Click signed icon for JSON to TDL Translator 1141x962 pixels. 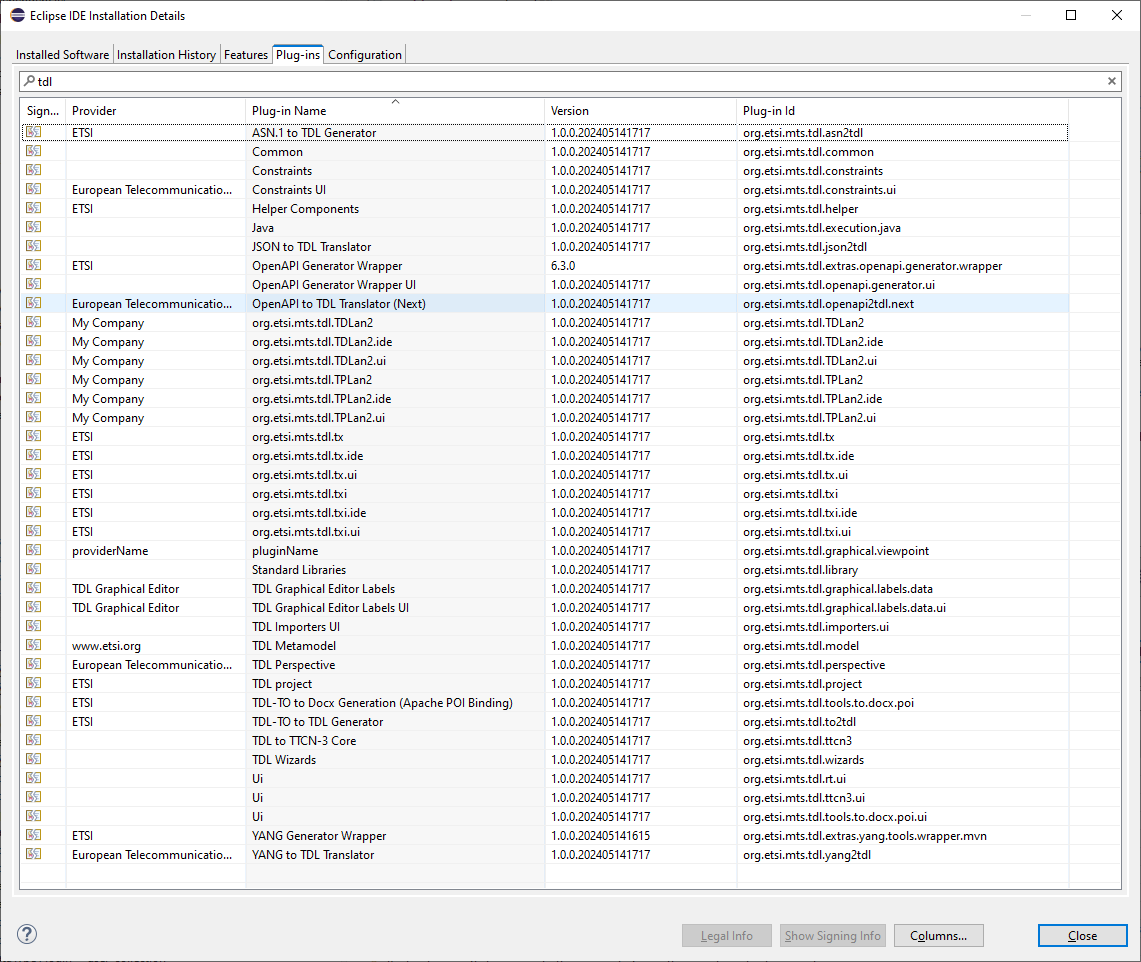(33, 246)
